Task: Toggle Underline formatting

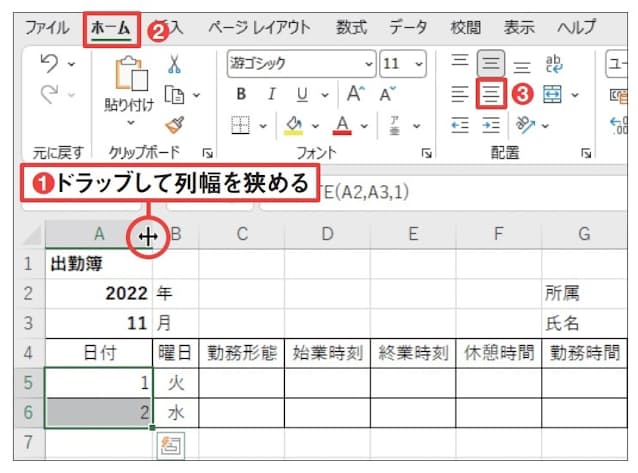Action: point(302,94)
